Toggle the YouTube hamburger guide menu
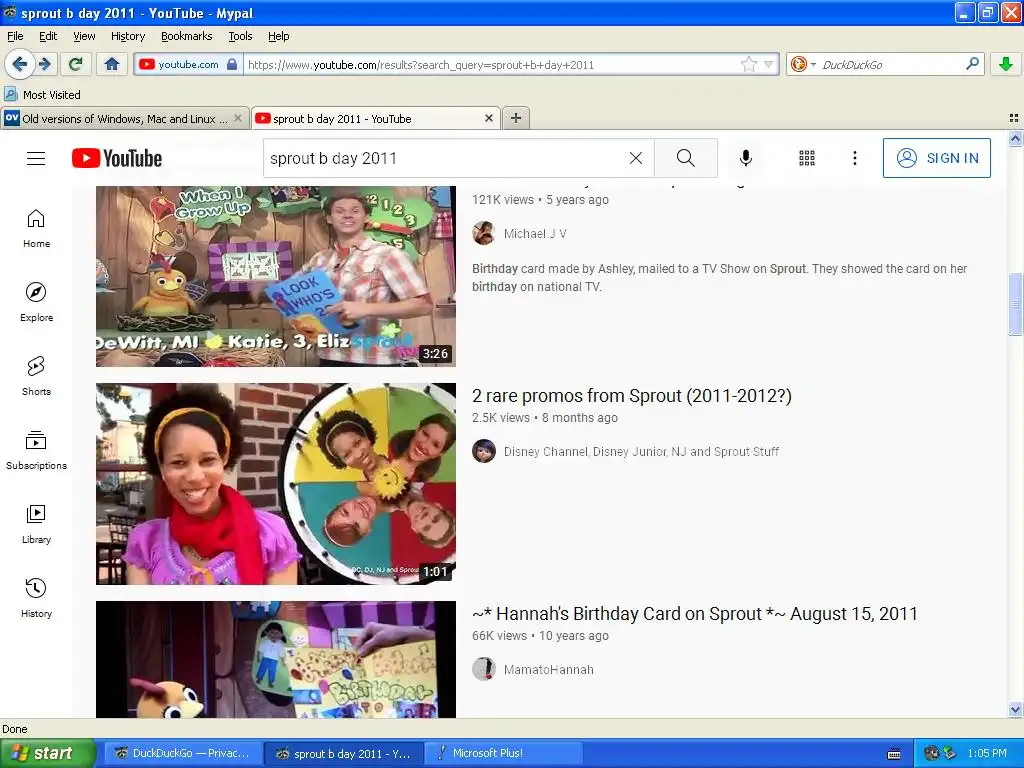Screen dimensions: 1024x768 click(36, 158)
